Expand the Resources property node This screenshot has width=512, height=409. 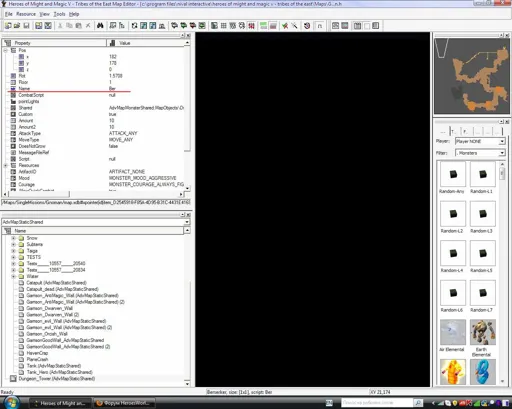point(5,165)
